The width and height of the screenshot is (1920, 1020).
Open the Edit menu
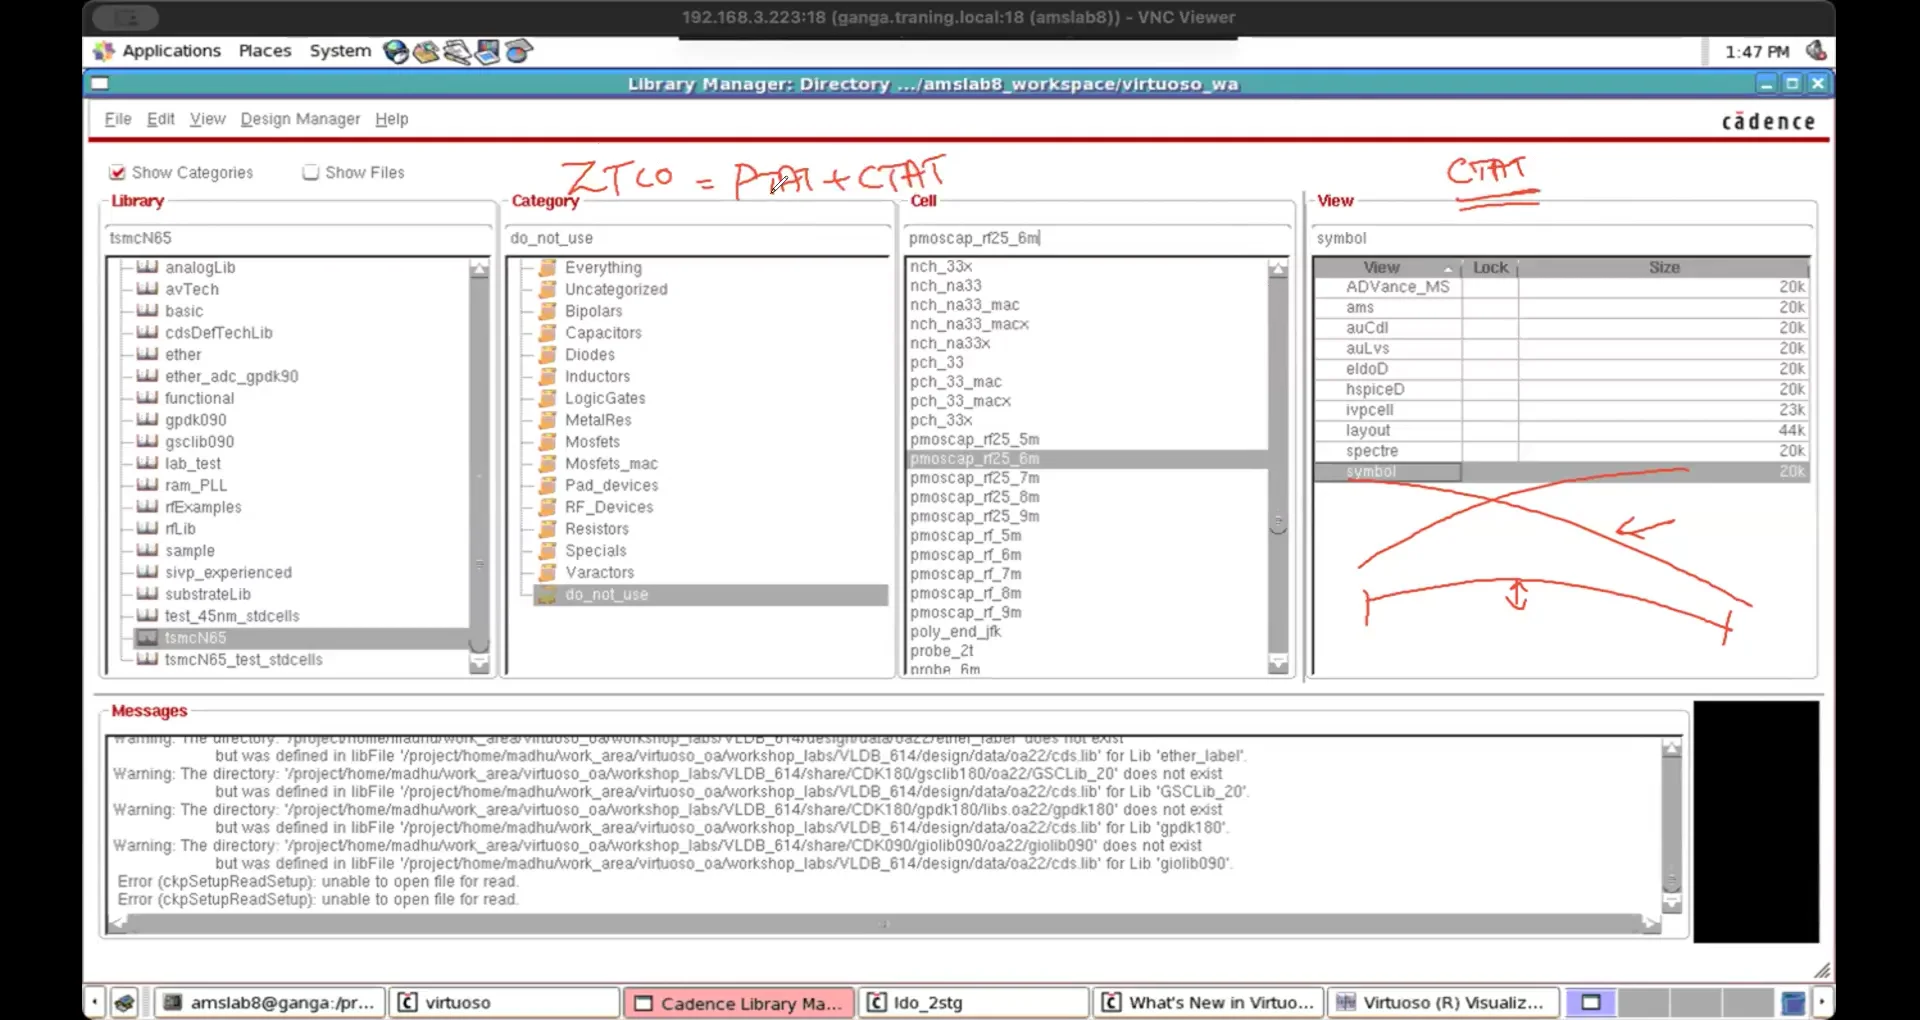tap(161, 119)
